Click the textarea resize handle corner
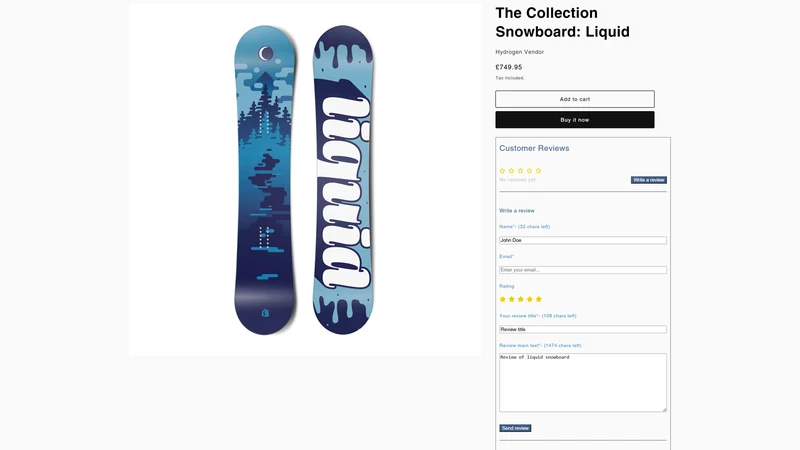The width and height of the screenshot is (800, 450). pos(664,409)
